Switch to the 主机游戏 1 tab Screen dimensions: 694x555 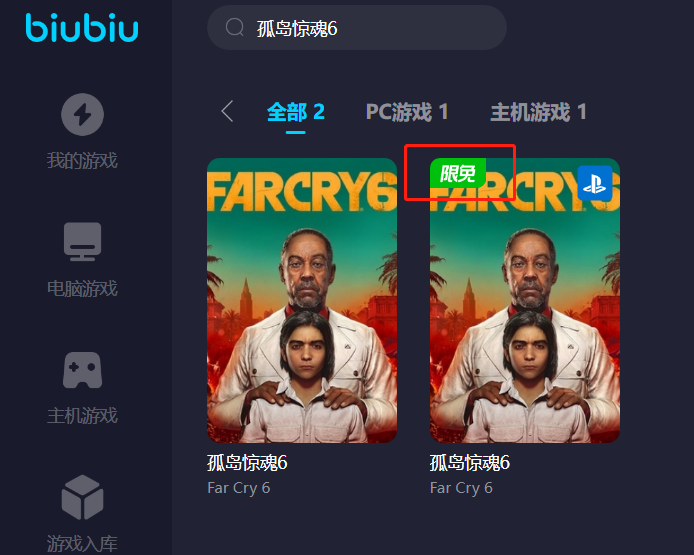(538, 112)
